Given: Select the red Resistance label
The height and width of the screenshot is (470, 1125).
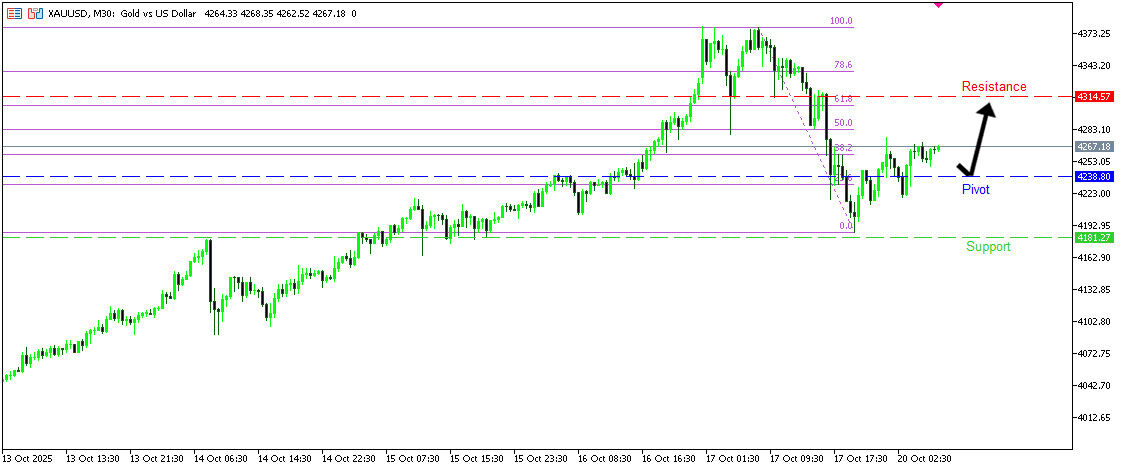Looking at the screenshot, I should coord(993,87).
